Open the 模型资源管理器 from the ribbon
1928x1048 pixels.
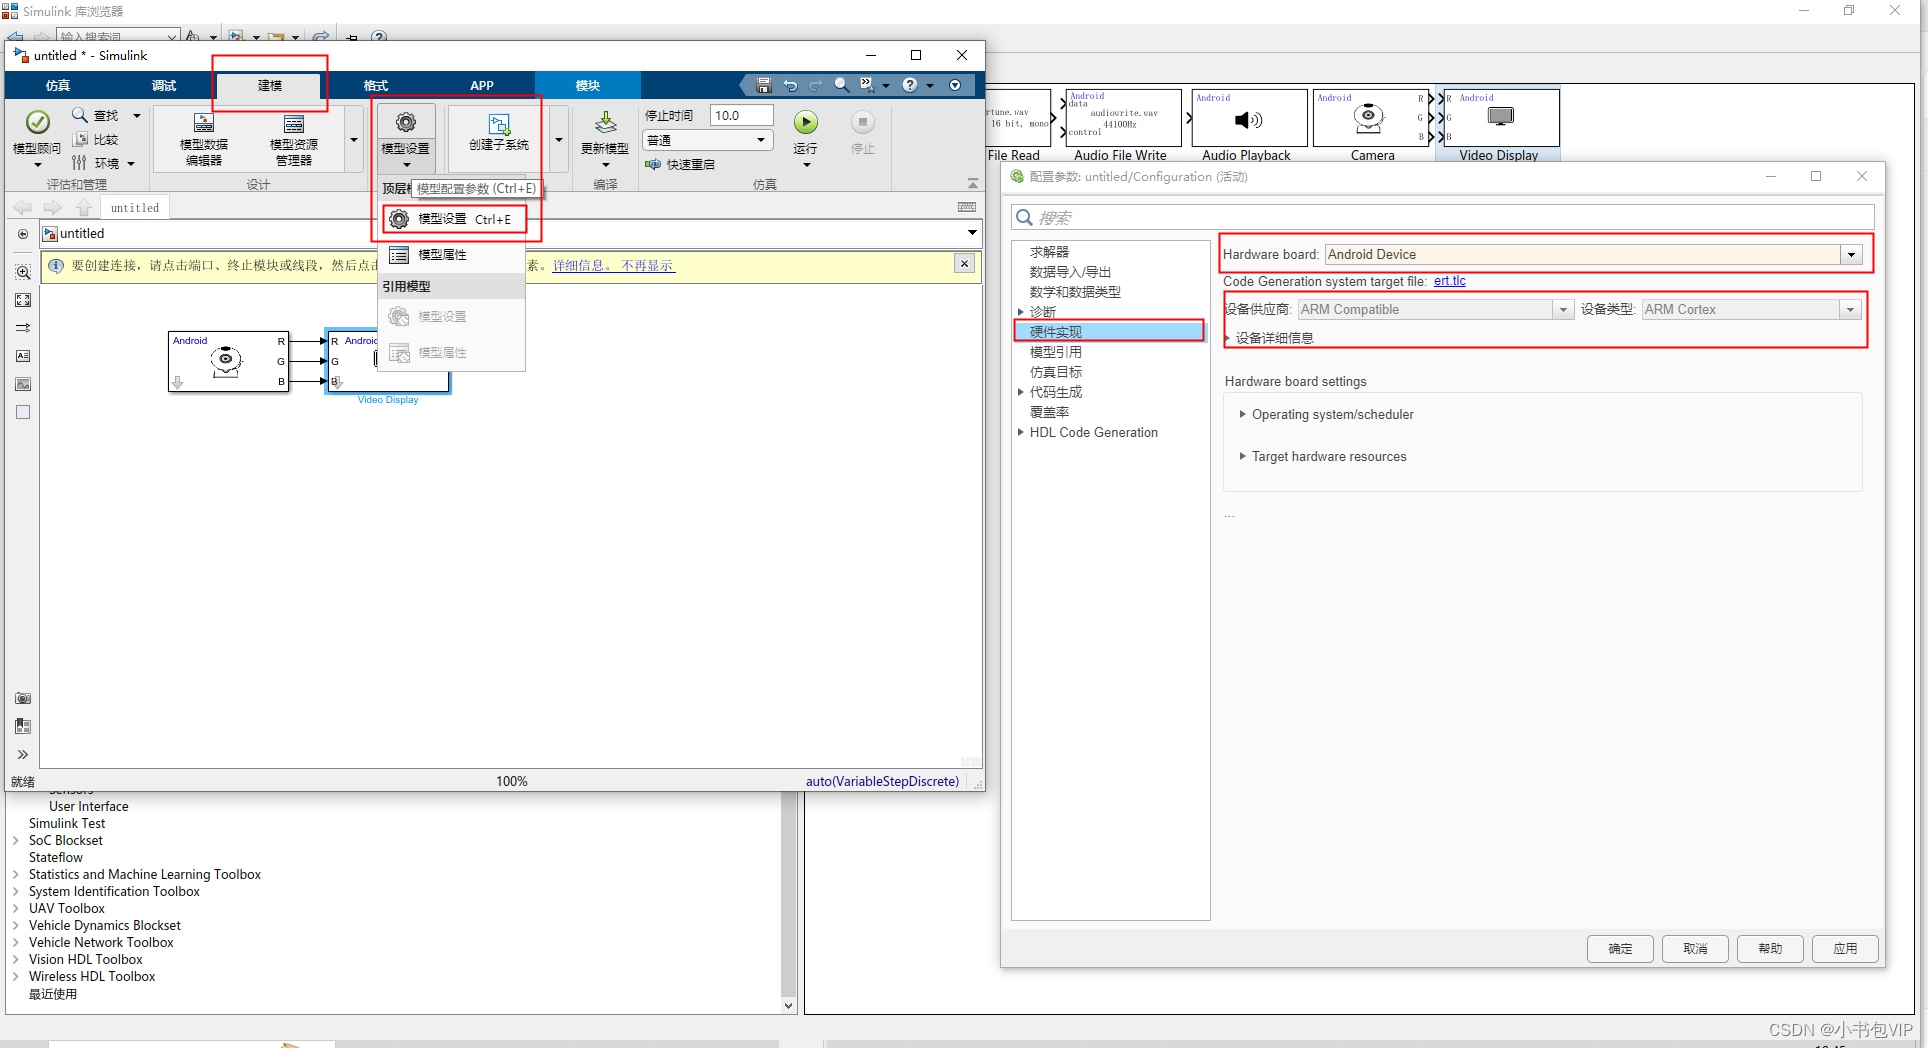pyautogui.click(x=293, y=138)
